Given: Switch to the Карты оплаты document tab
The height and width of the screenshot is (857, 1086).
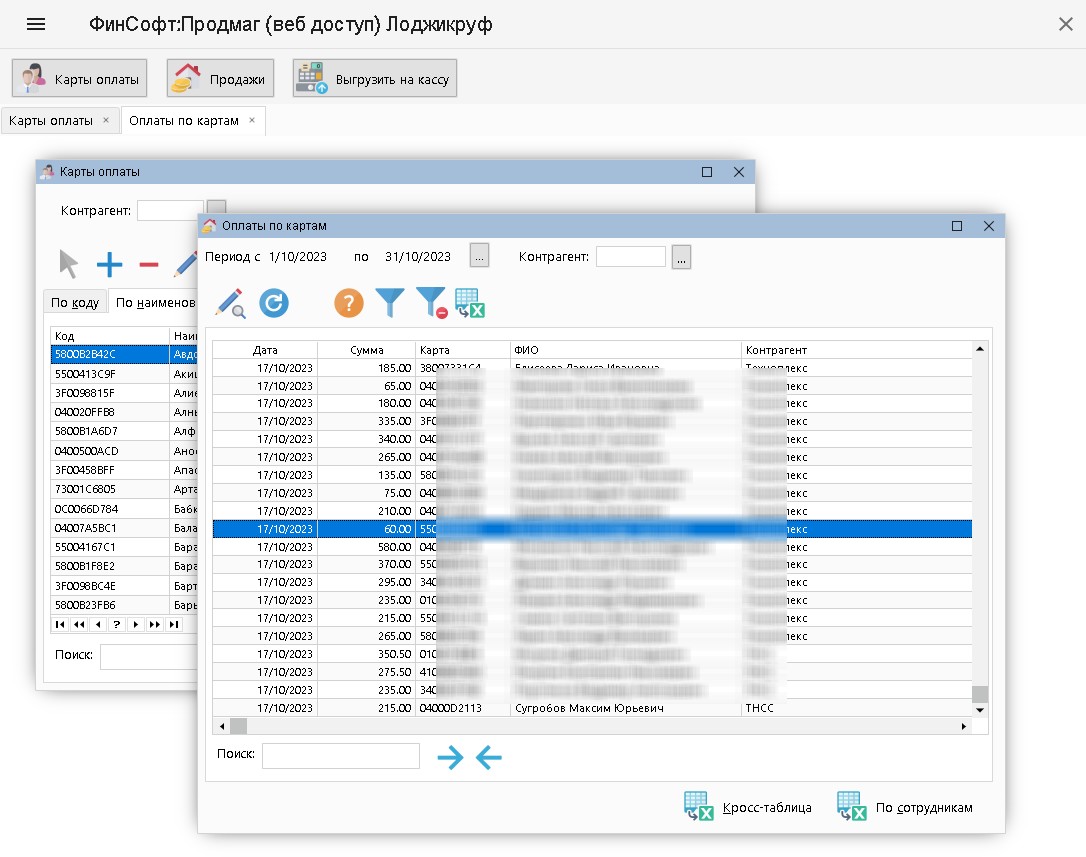Looking at the screenshot, I should click(51, 121).
